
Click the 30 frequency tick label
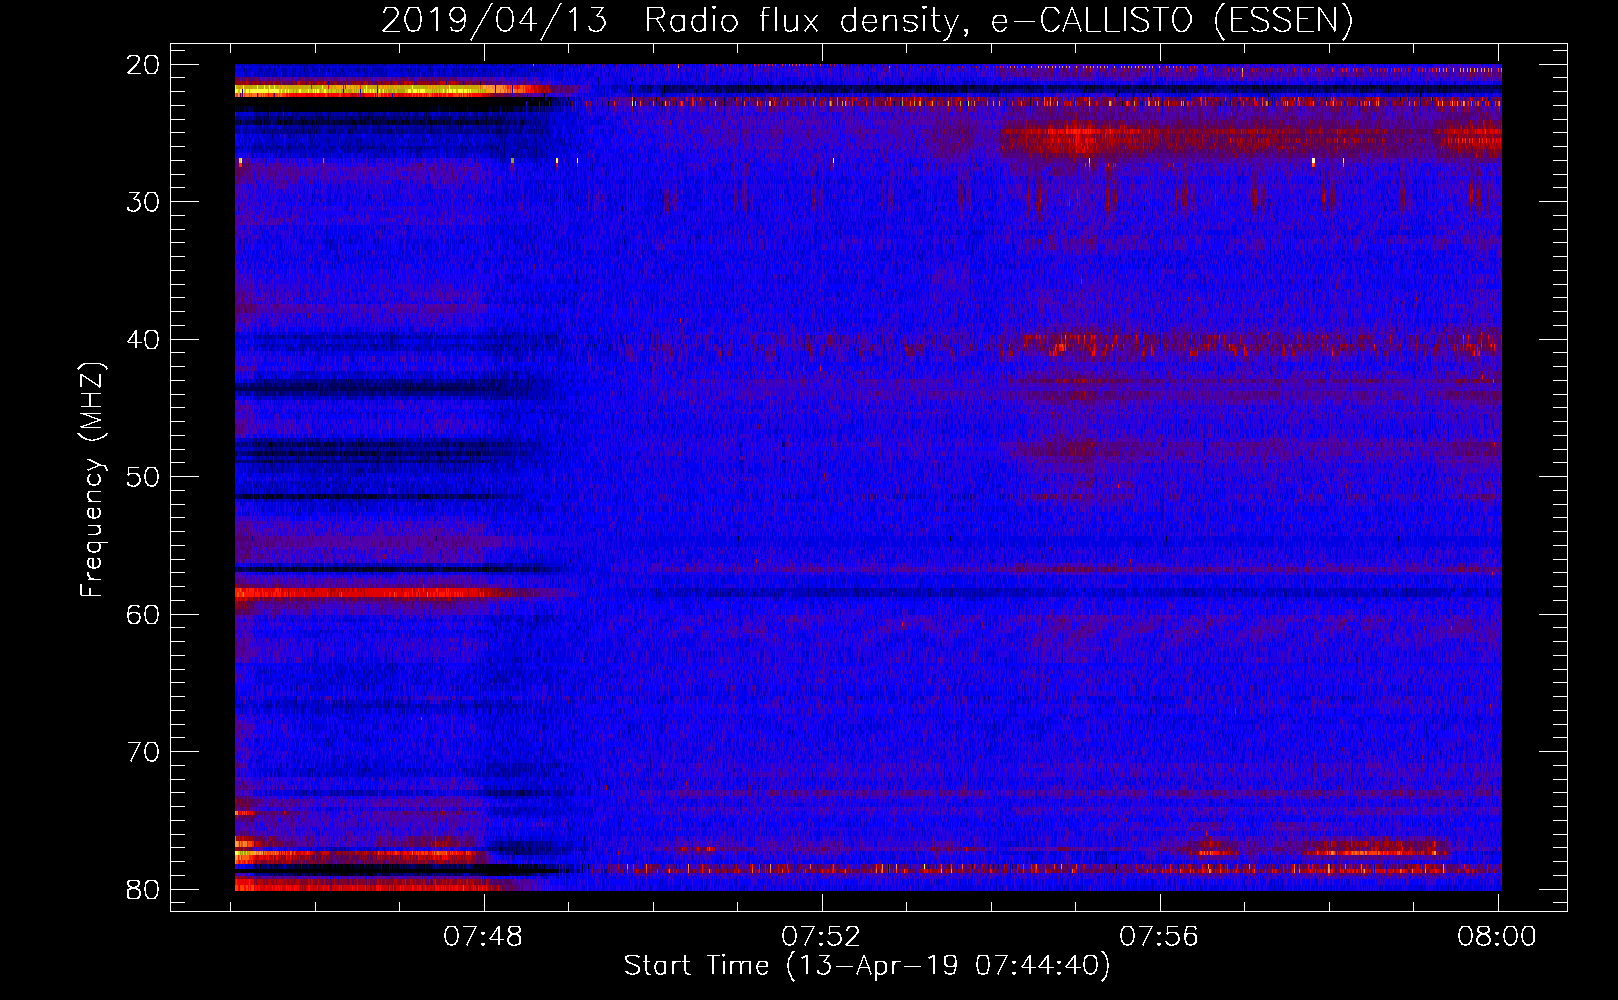pyautogui.click(x=144, y=202)
